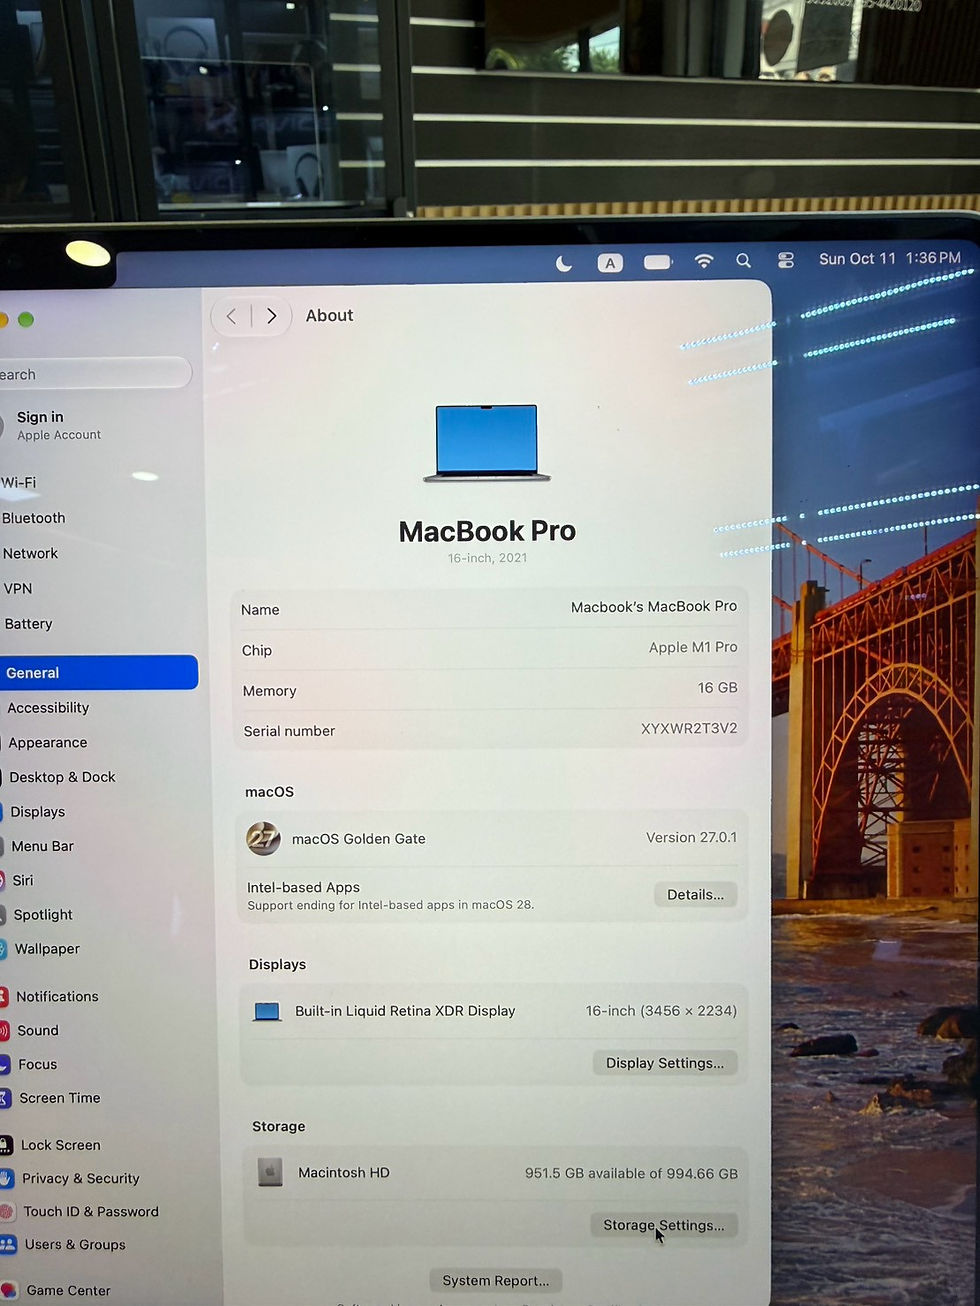
Task: Go forward with the right chevron
Action: [271, 316]
